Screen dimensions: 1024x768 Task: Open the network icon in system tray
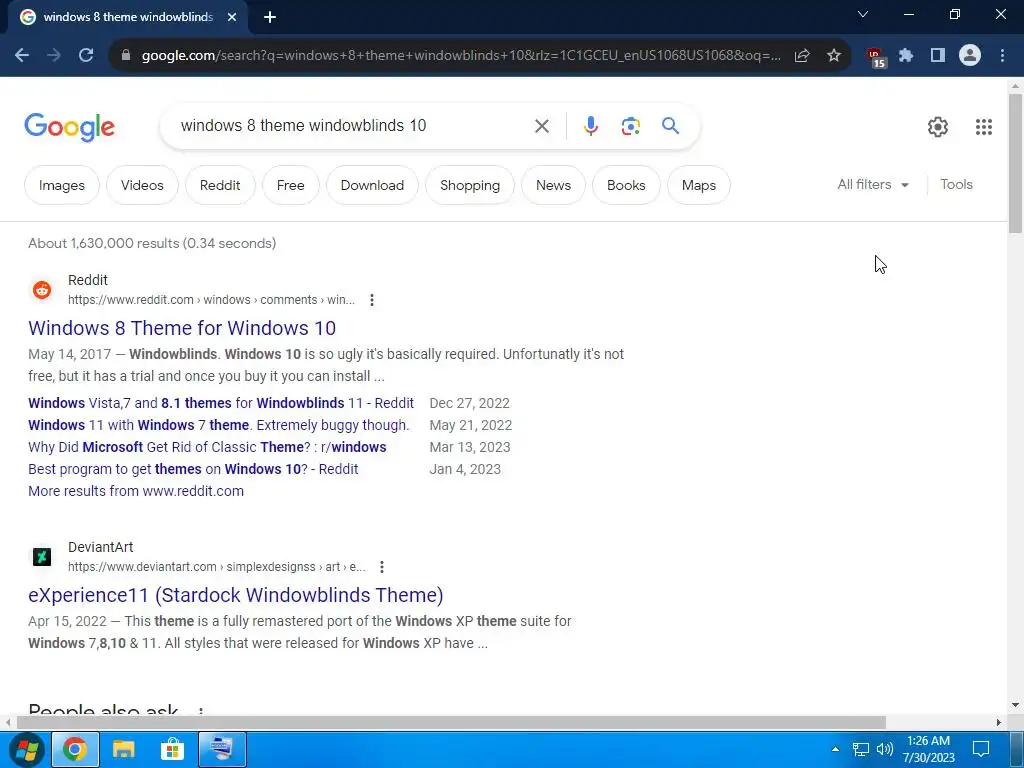(861, 749)
